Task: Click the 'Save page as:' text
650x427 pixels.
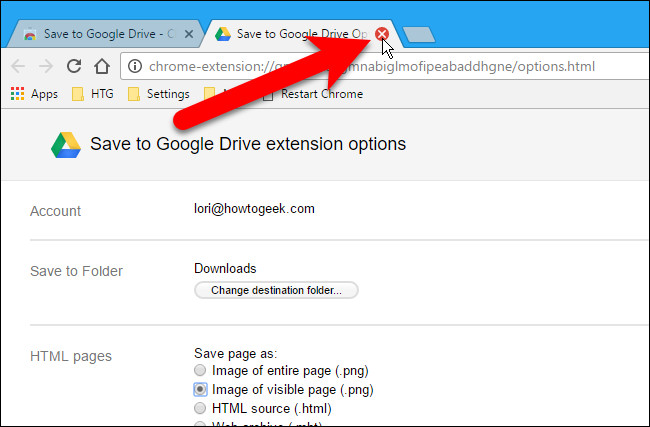Action: point(235,353)
